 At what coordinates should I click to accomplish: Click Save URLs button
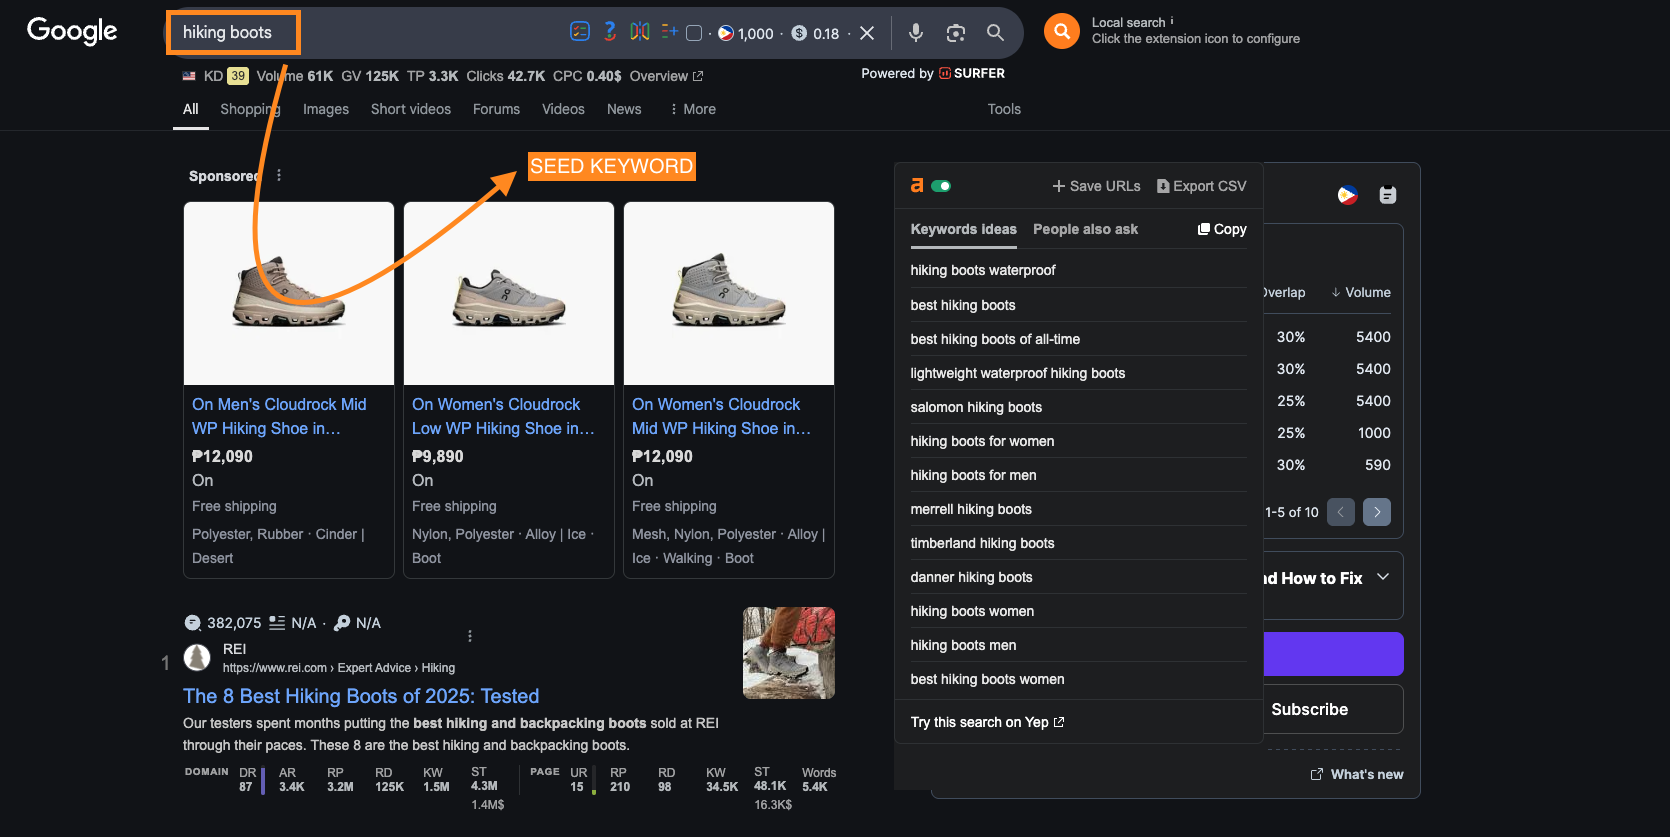point(1096,186)
